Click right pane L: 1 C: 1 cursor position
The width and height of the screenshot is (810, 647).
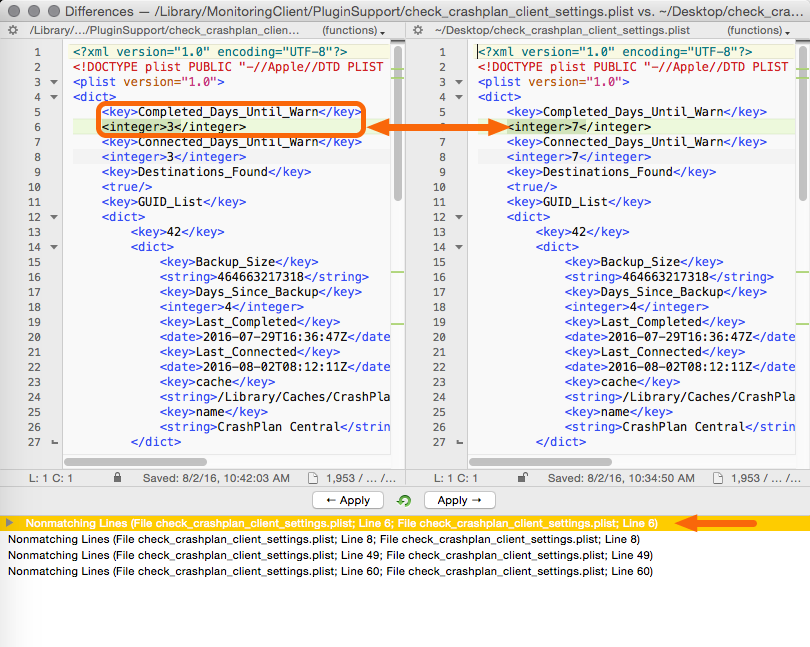click(x=456, y=478)
